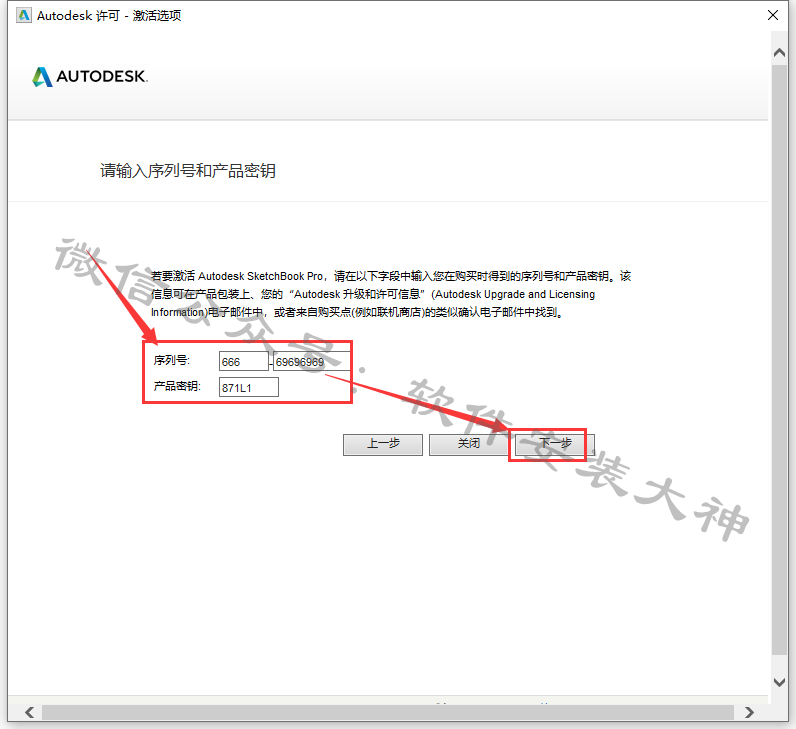Click the instruction text line starting 若要激活 Autodesk SketchBook Pro
Screen dimensions: 796x729
tap(391, 276)
